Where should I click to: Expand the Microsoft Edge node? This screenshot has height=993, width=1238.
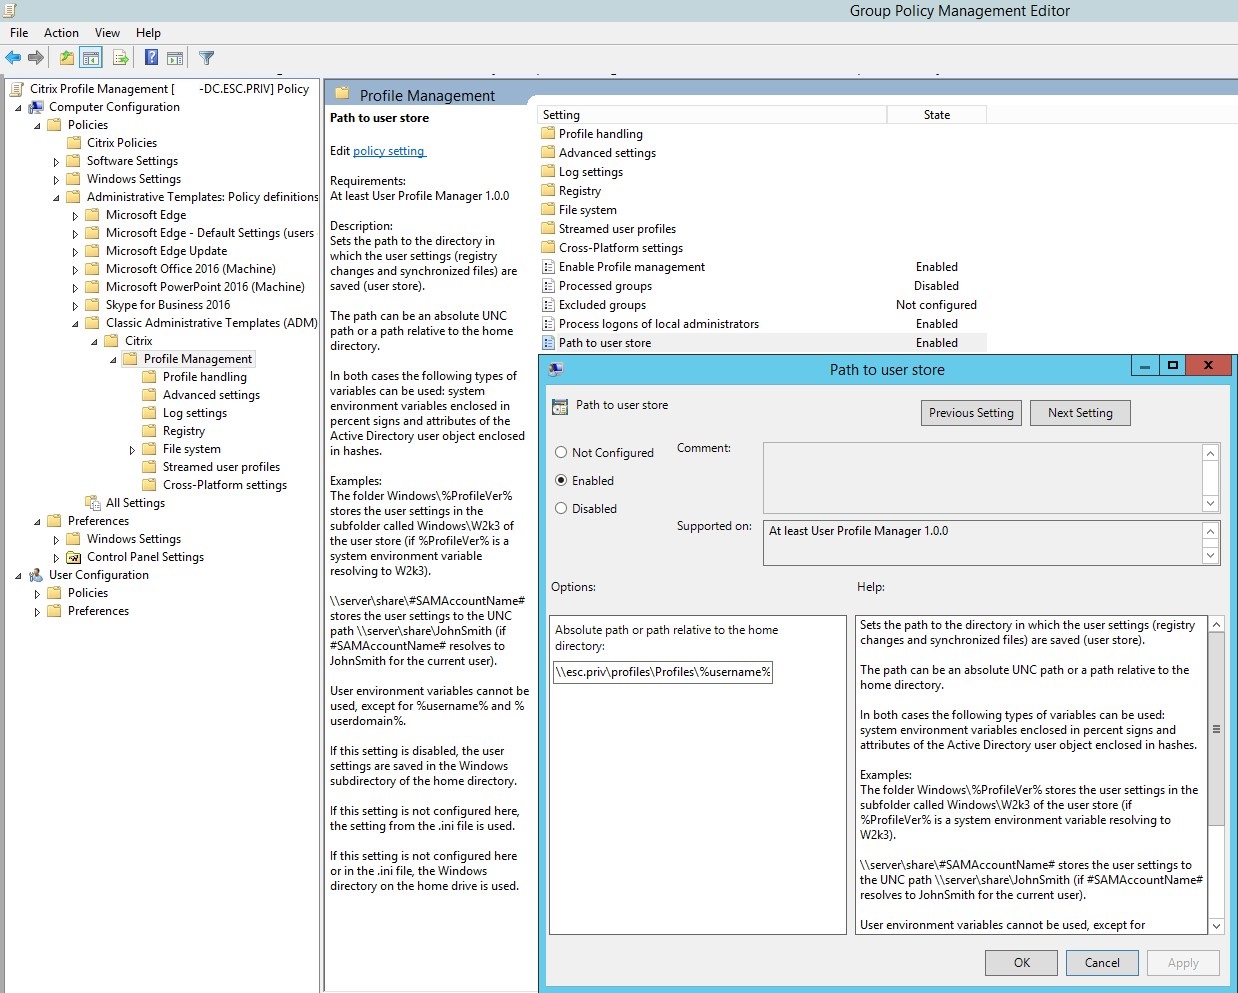pyautogui.click(x=75, y=216)
